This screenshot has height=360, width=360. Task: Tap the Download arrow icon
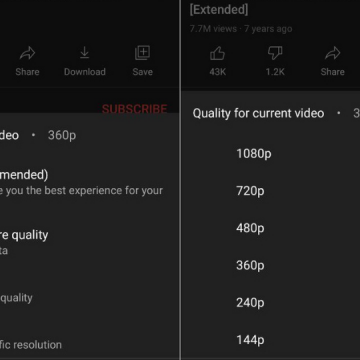[x=85, y=53]
